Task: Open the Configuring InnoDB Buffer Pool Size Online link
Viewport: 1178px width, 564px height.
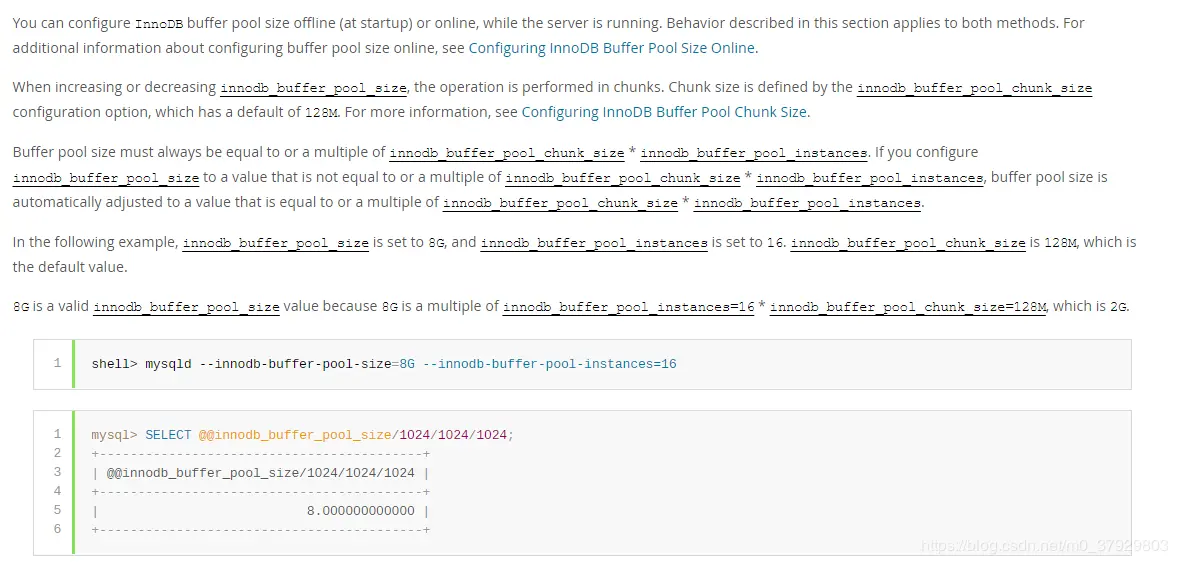Action: (612, 47)
